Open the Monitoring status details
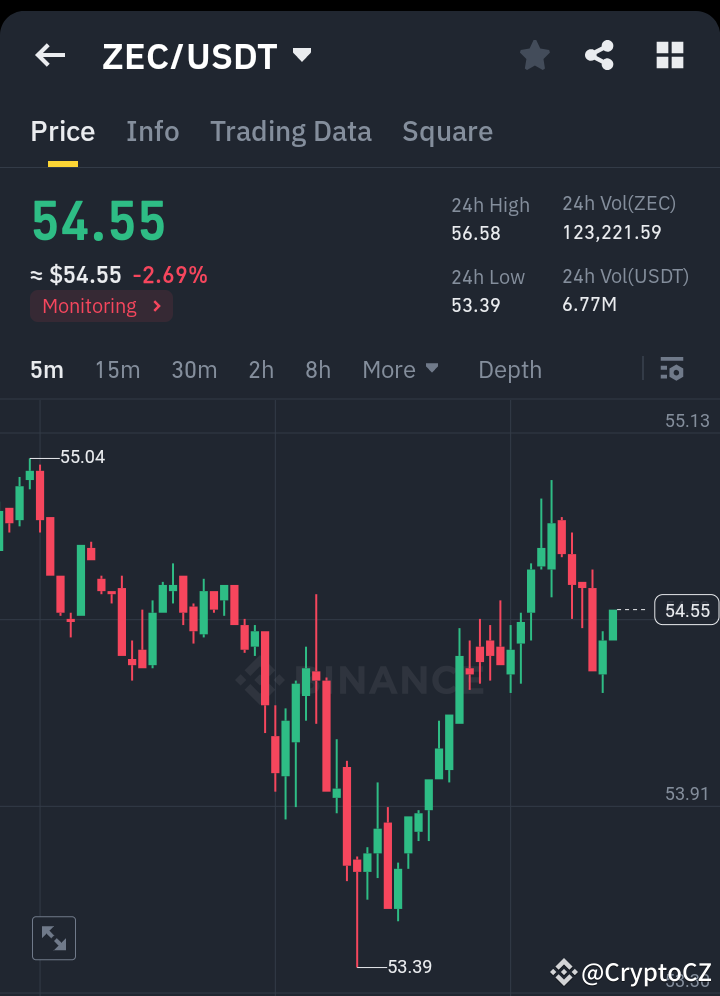The width and height of the screenshot is (720, 996). coord(100,306)
